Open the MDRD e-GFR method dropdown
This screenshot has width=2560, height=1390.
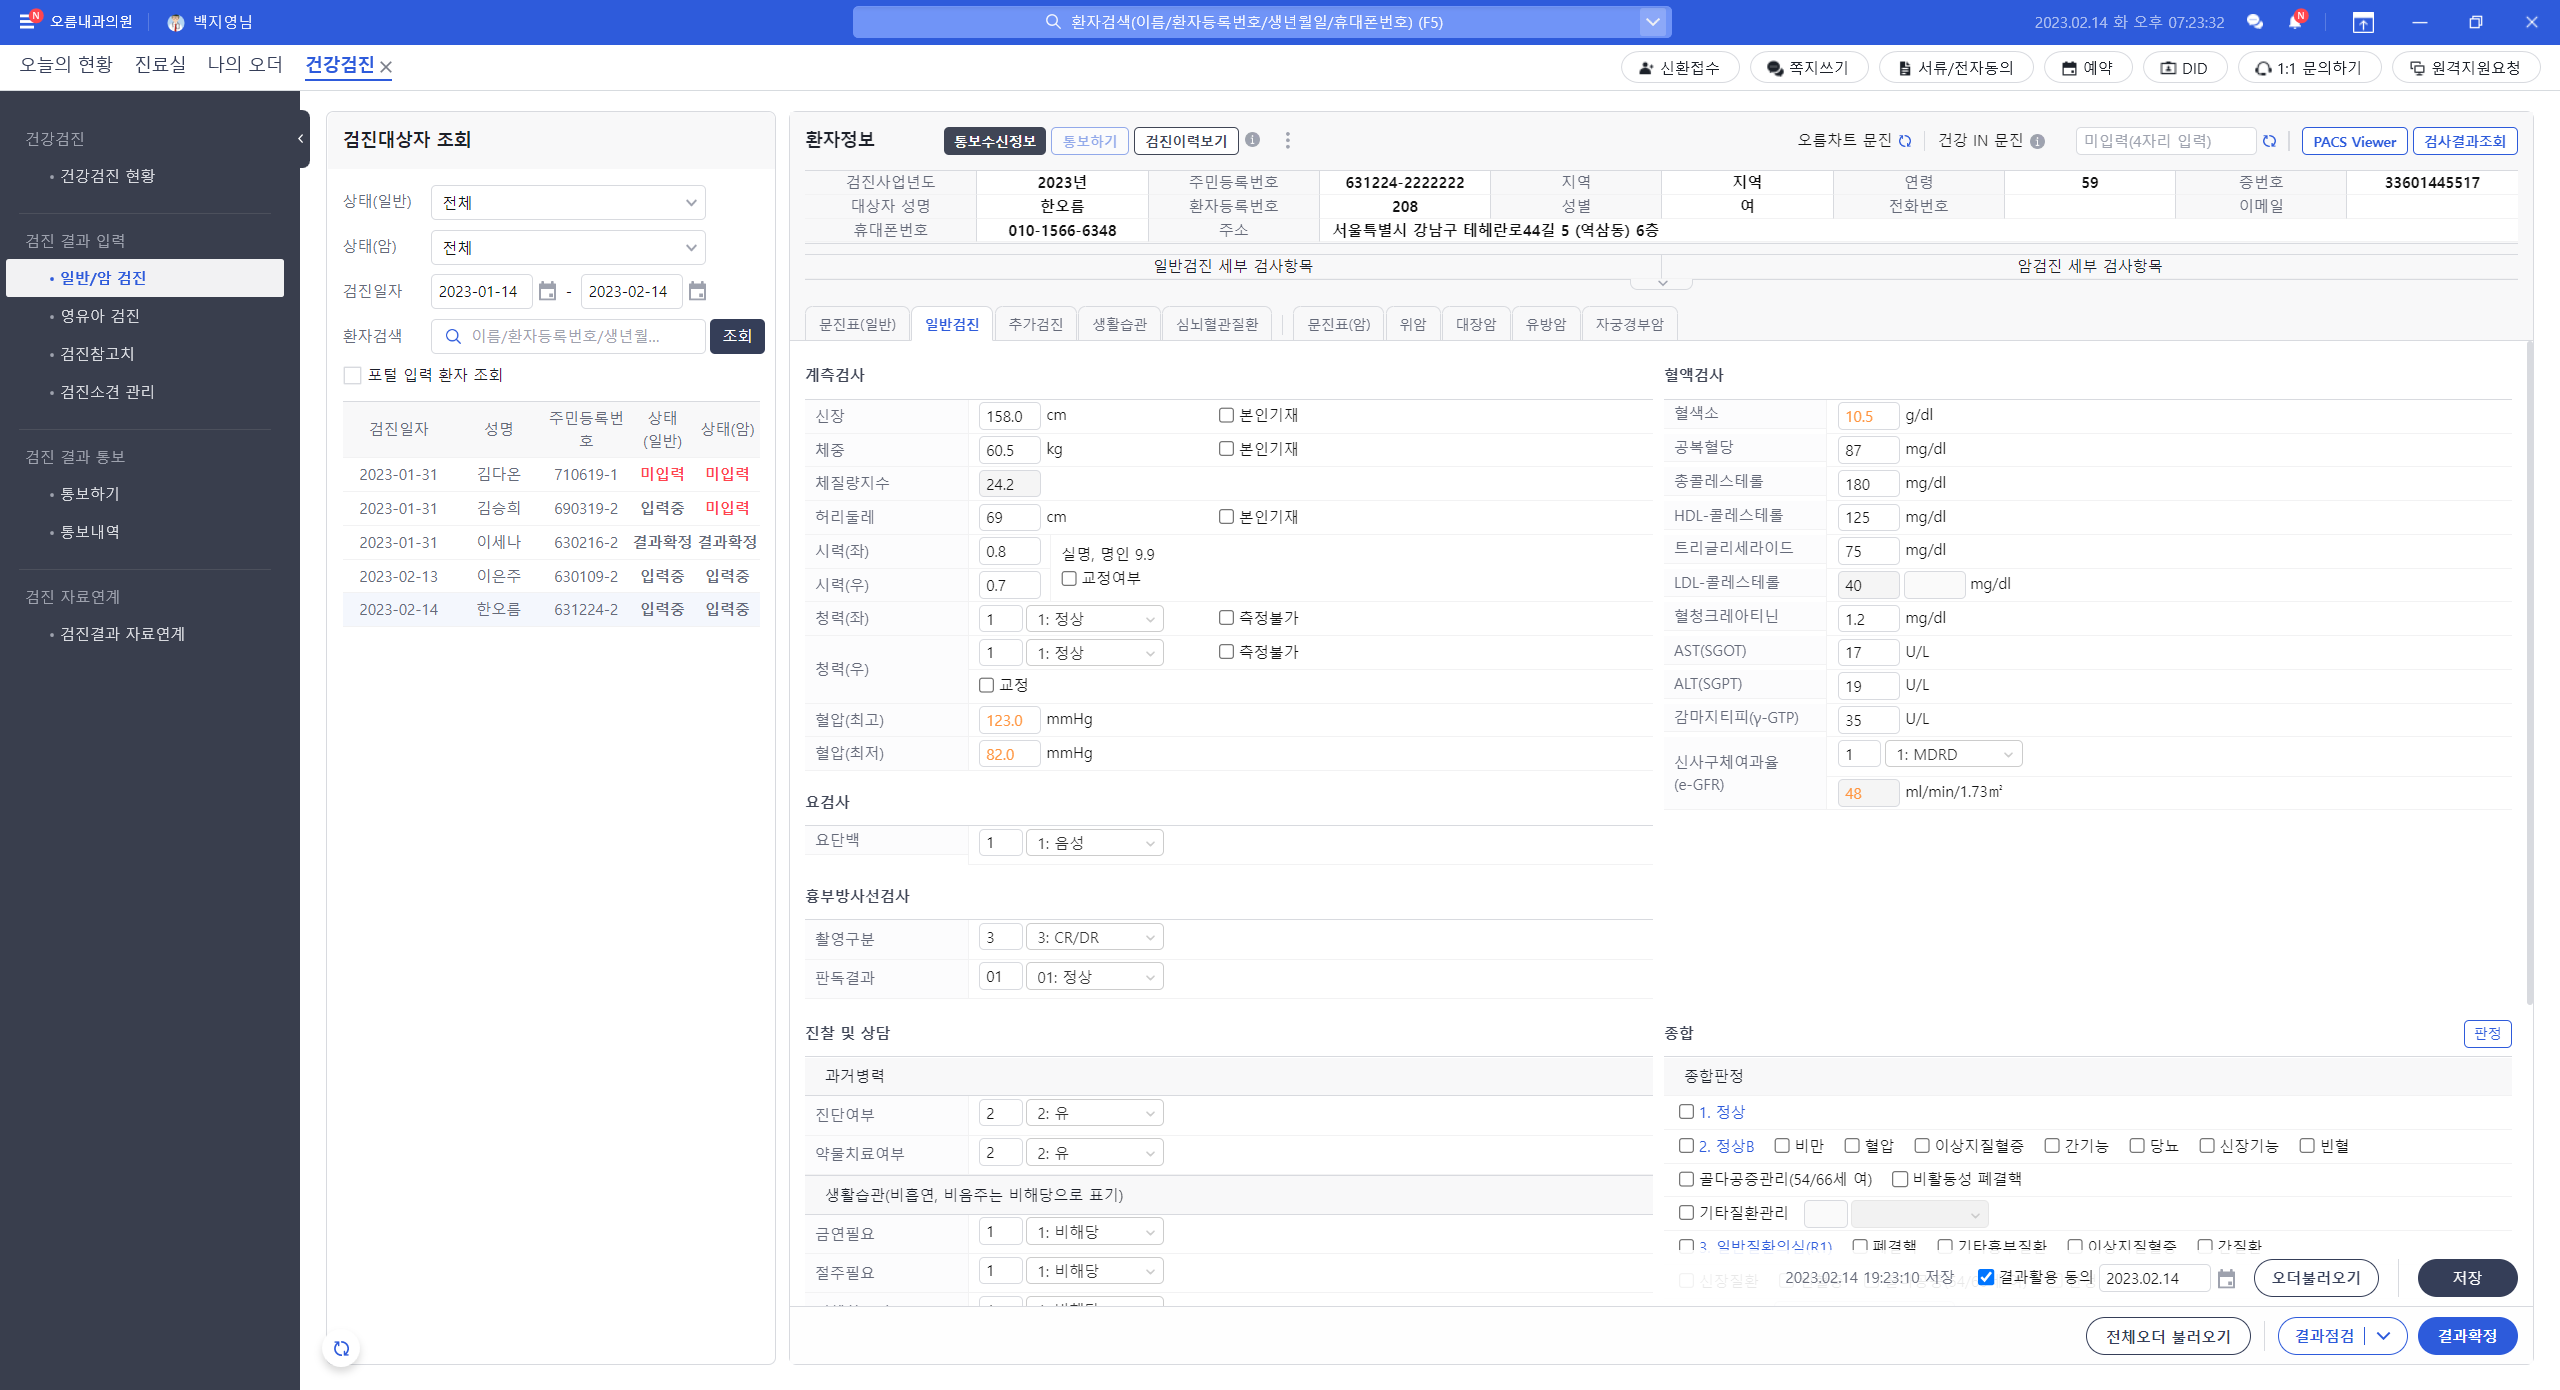[x=1953, y=754]
